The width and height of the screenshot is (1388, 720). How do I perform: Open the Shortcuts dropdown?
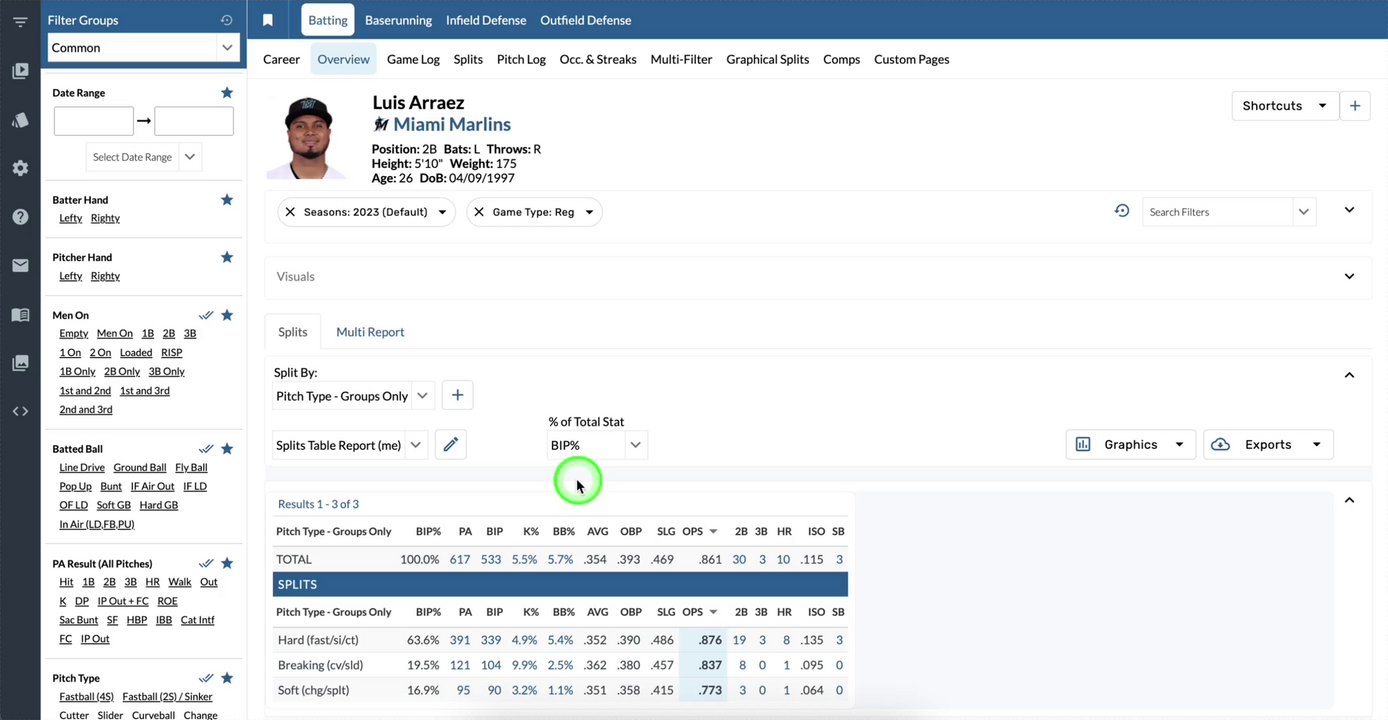point(1285,106)
